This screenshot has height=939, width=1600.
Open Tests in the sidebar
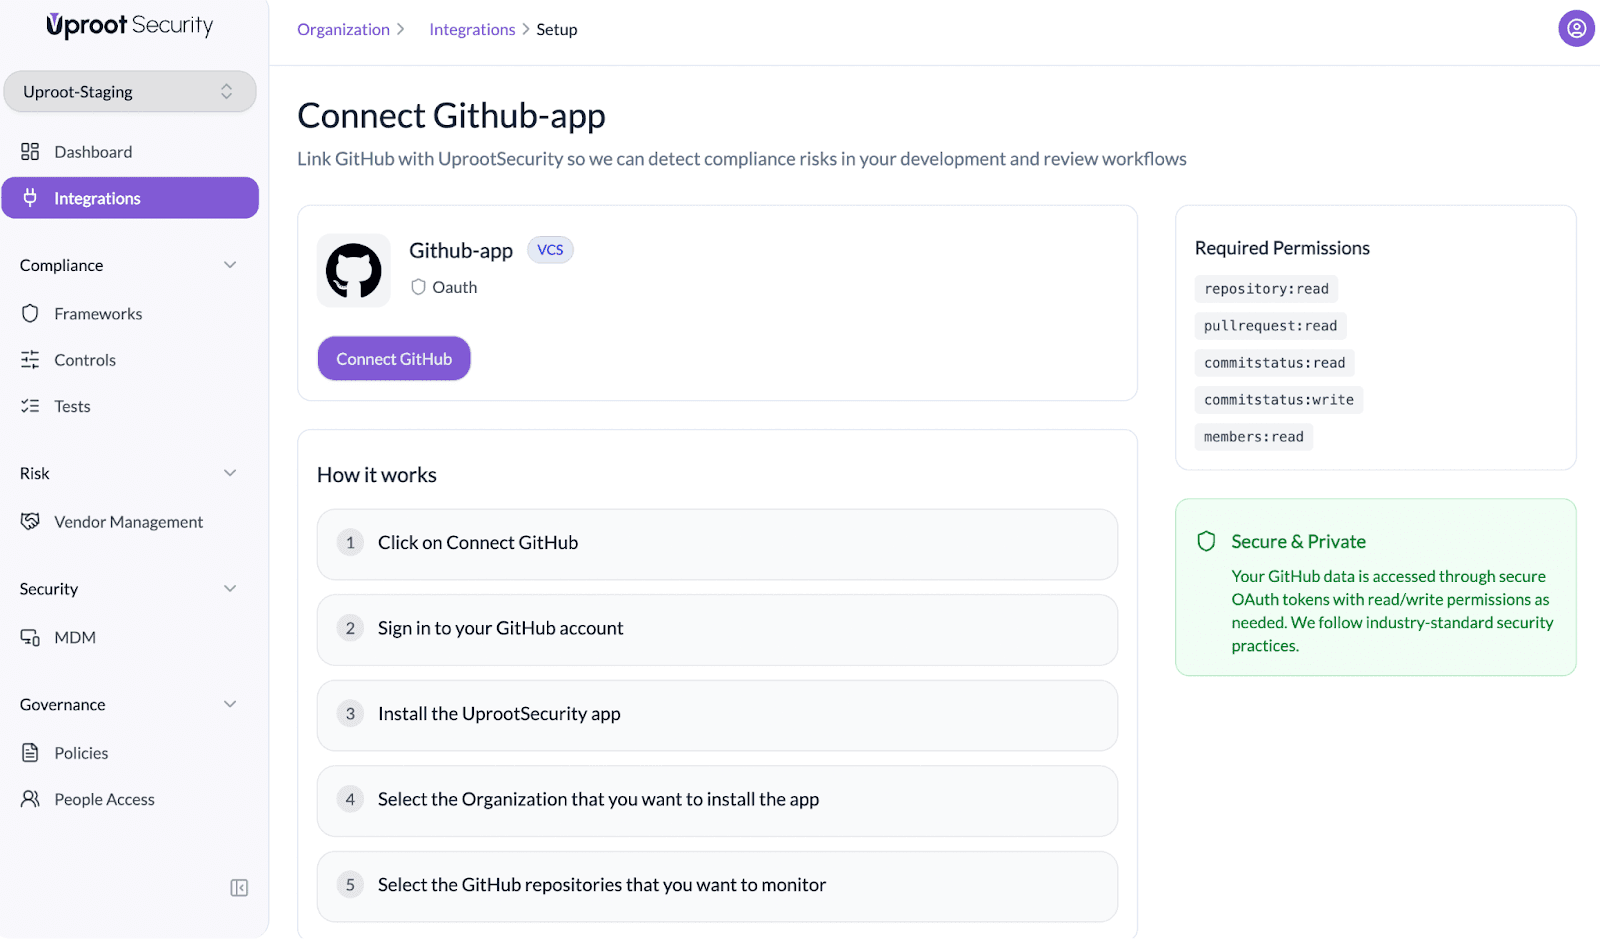click(x=72, y=406)
